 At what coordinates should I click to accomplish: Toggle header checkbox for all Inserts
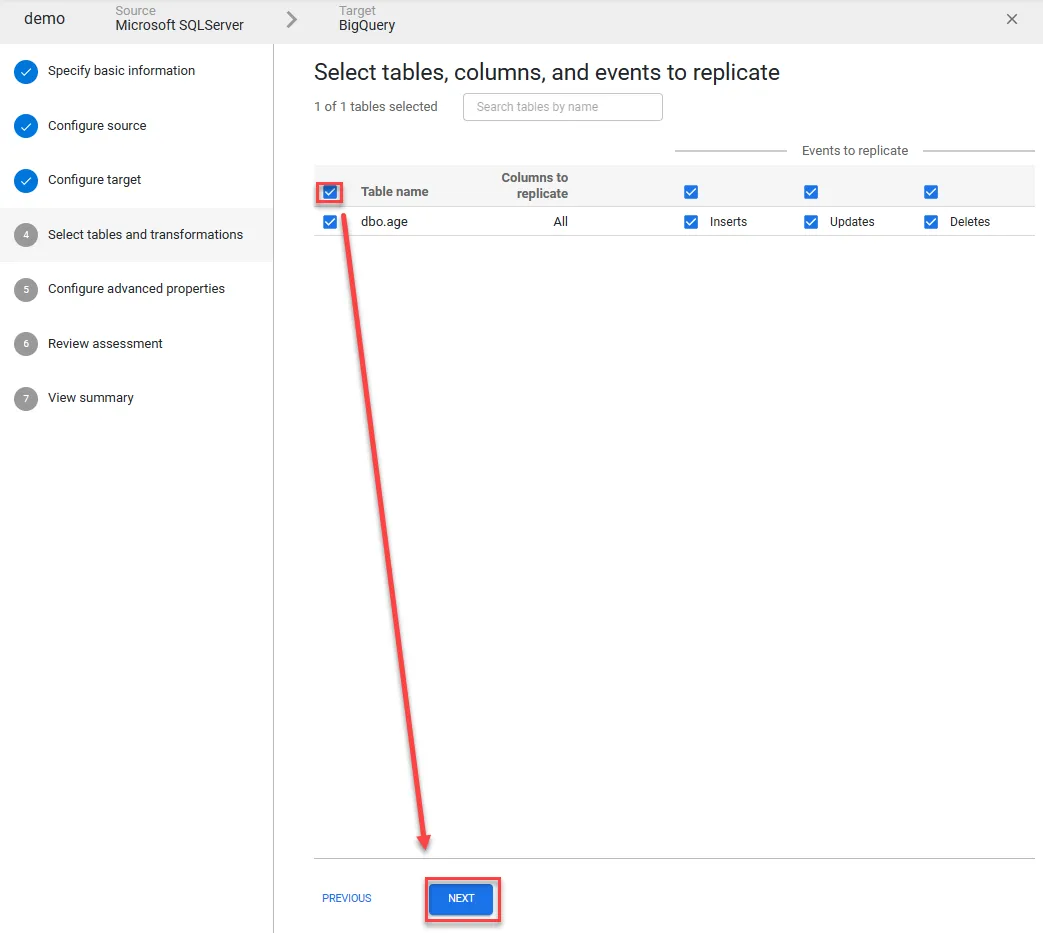coord(691,192)
